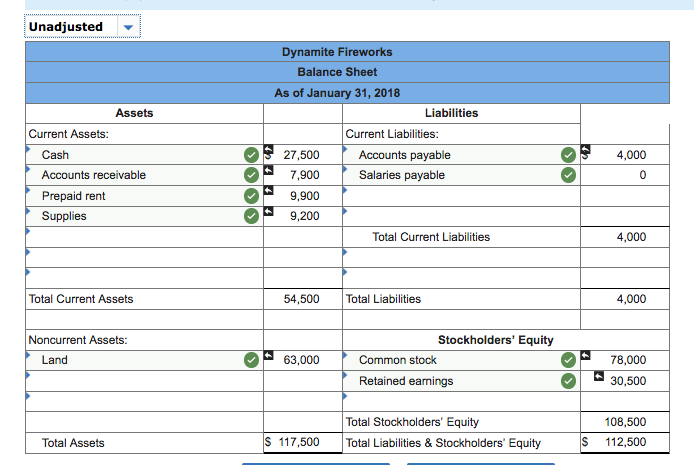Click the Liabilities column heading
Viewport: 694px width, 465px height.
[x=451, y=113]
